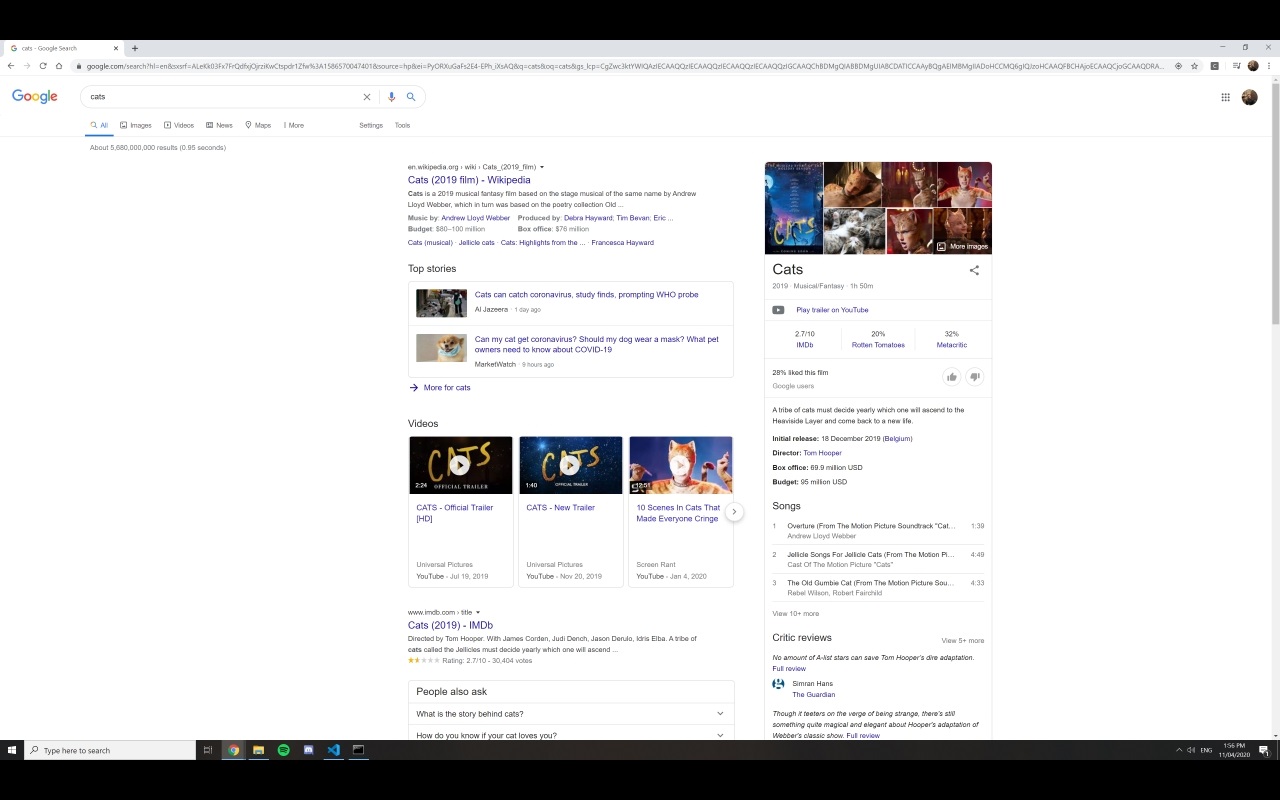The height and width of the screenshot is (800, 1280).
Task: Switch to Maps search tab
Action: [258, 125]
